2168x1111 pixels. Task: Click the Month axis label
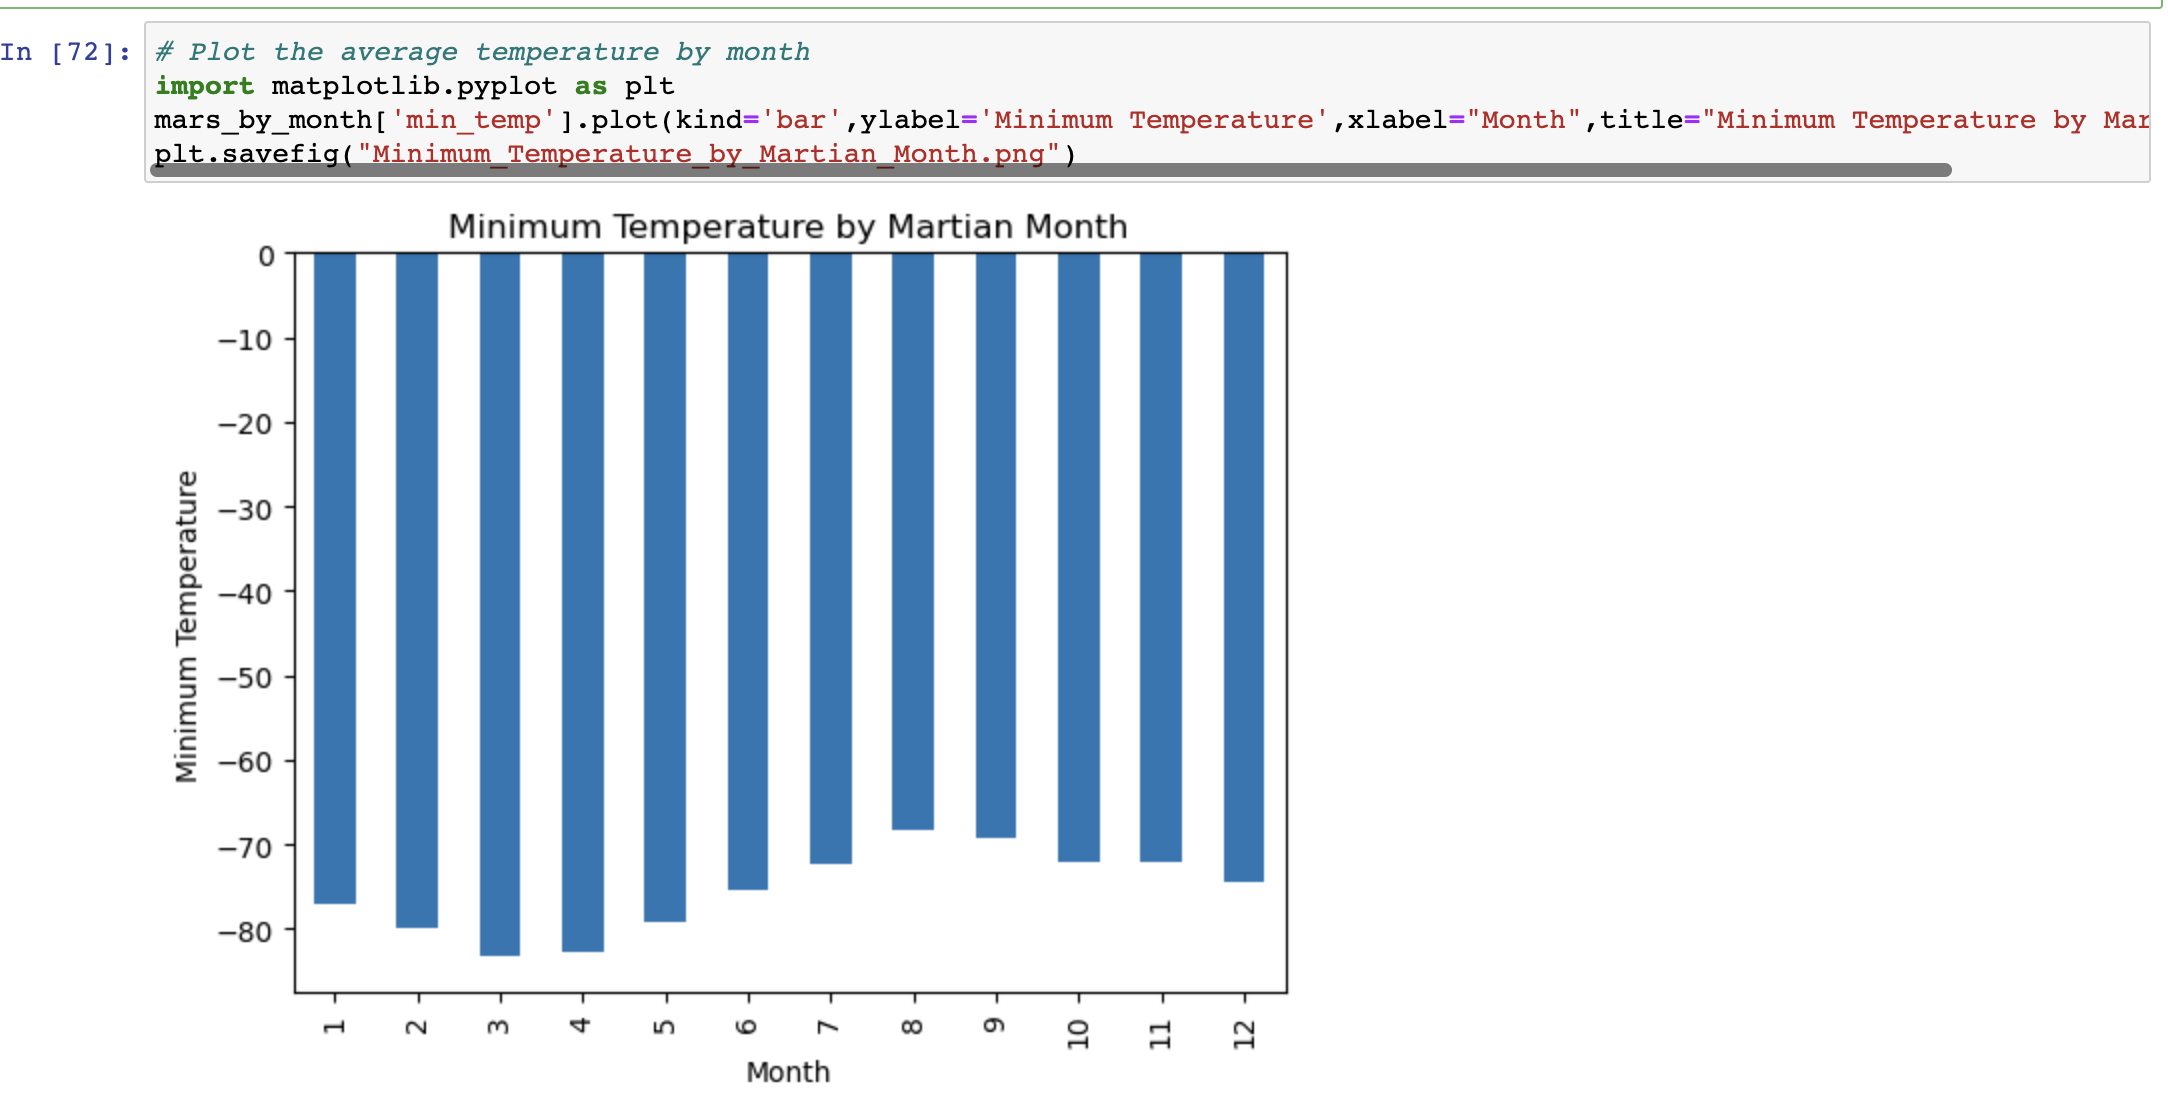tap(788, 1072)
